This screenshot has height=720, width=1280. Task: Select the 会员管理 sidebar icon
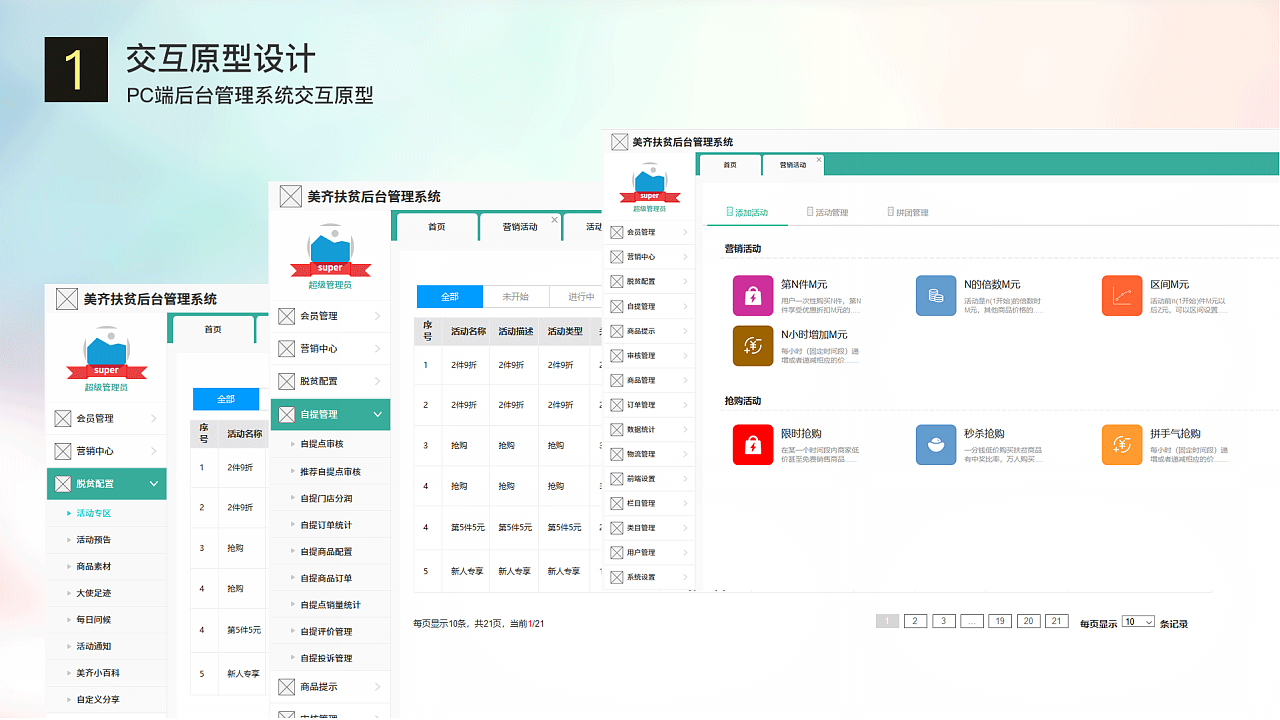coord(619,232)
